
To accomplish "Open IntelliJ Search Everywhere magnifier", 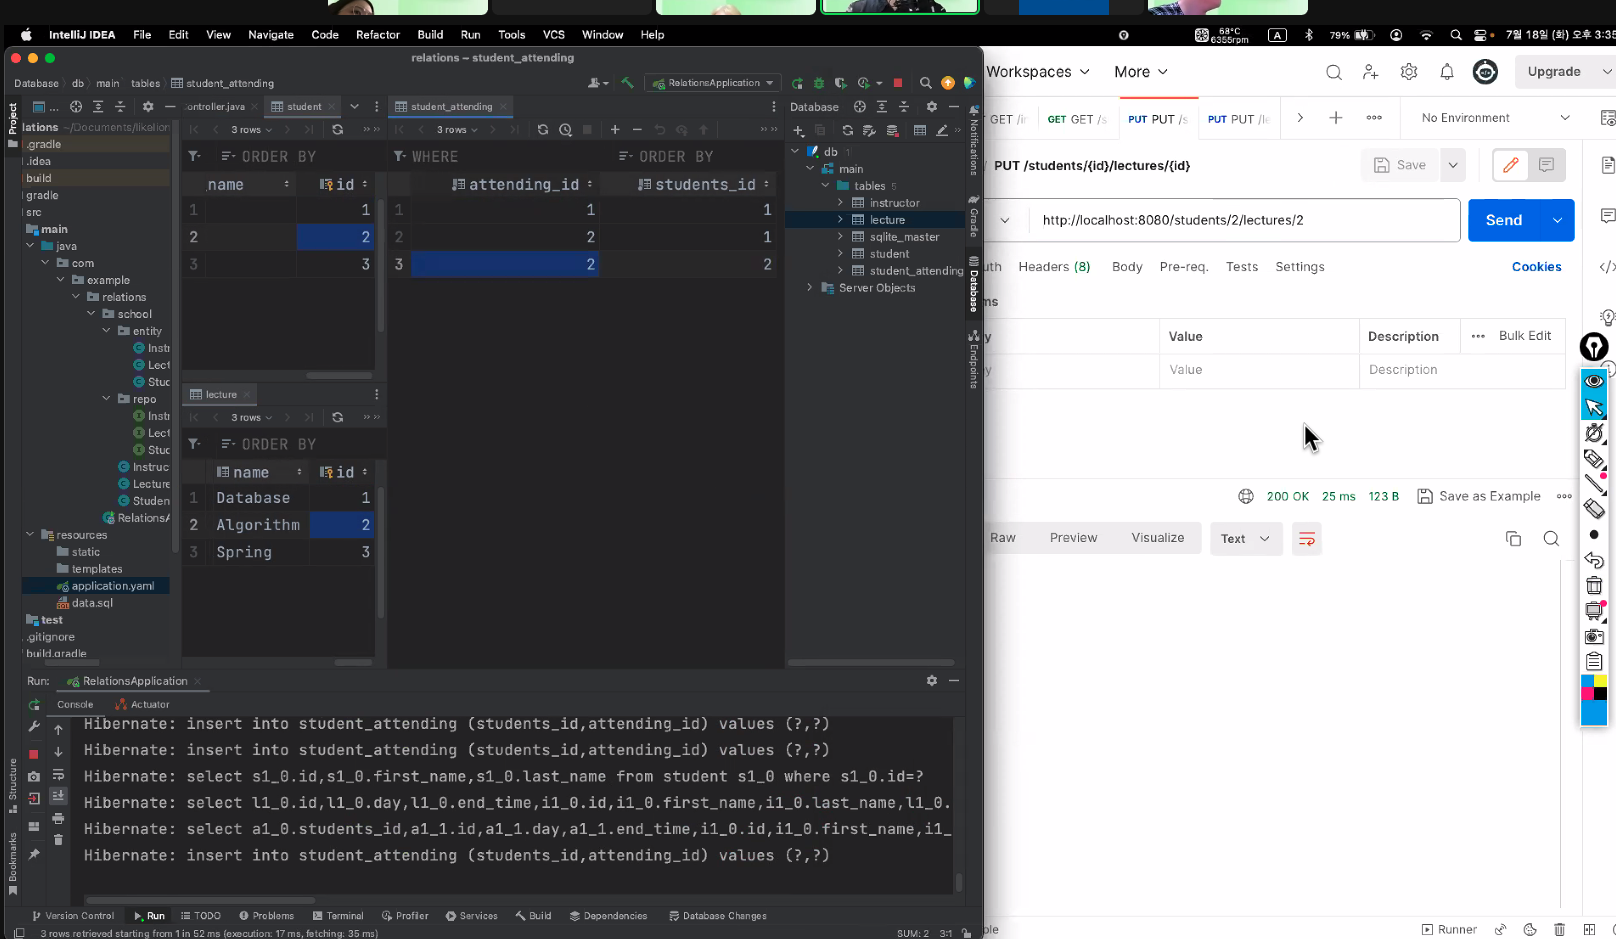I will click(x=926, y=83).
